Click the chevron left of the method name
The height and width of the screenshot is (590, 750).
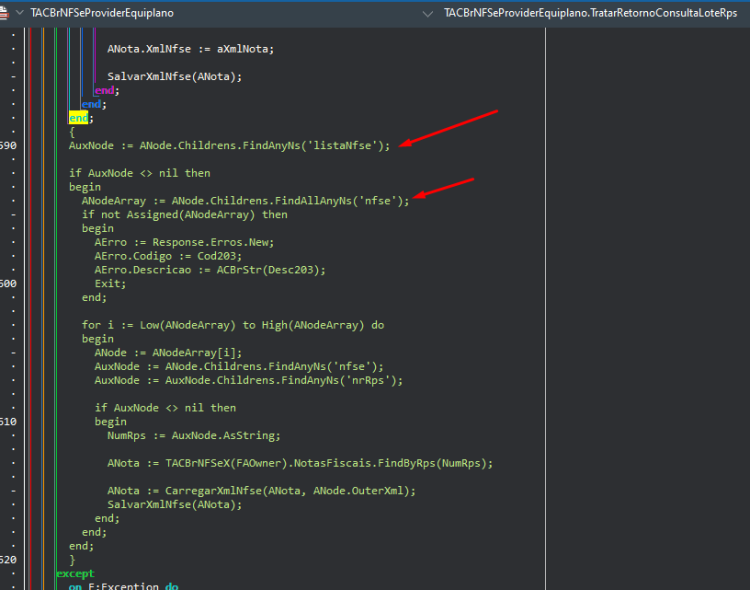pos(428,14)
